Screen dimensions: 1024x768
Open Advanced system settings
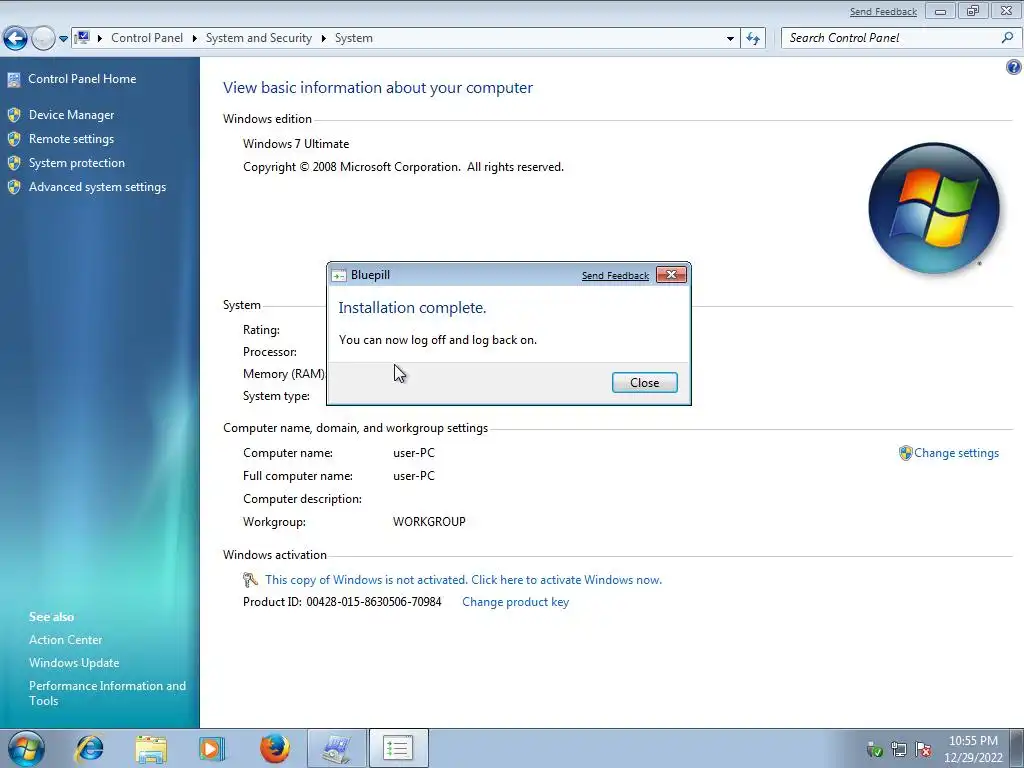pyautogui.click(x=97, y=187)
